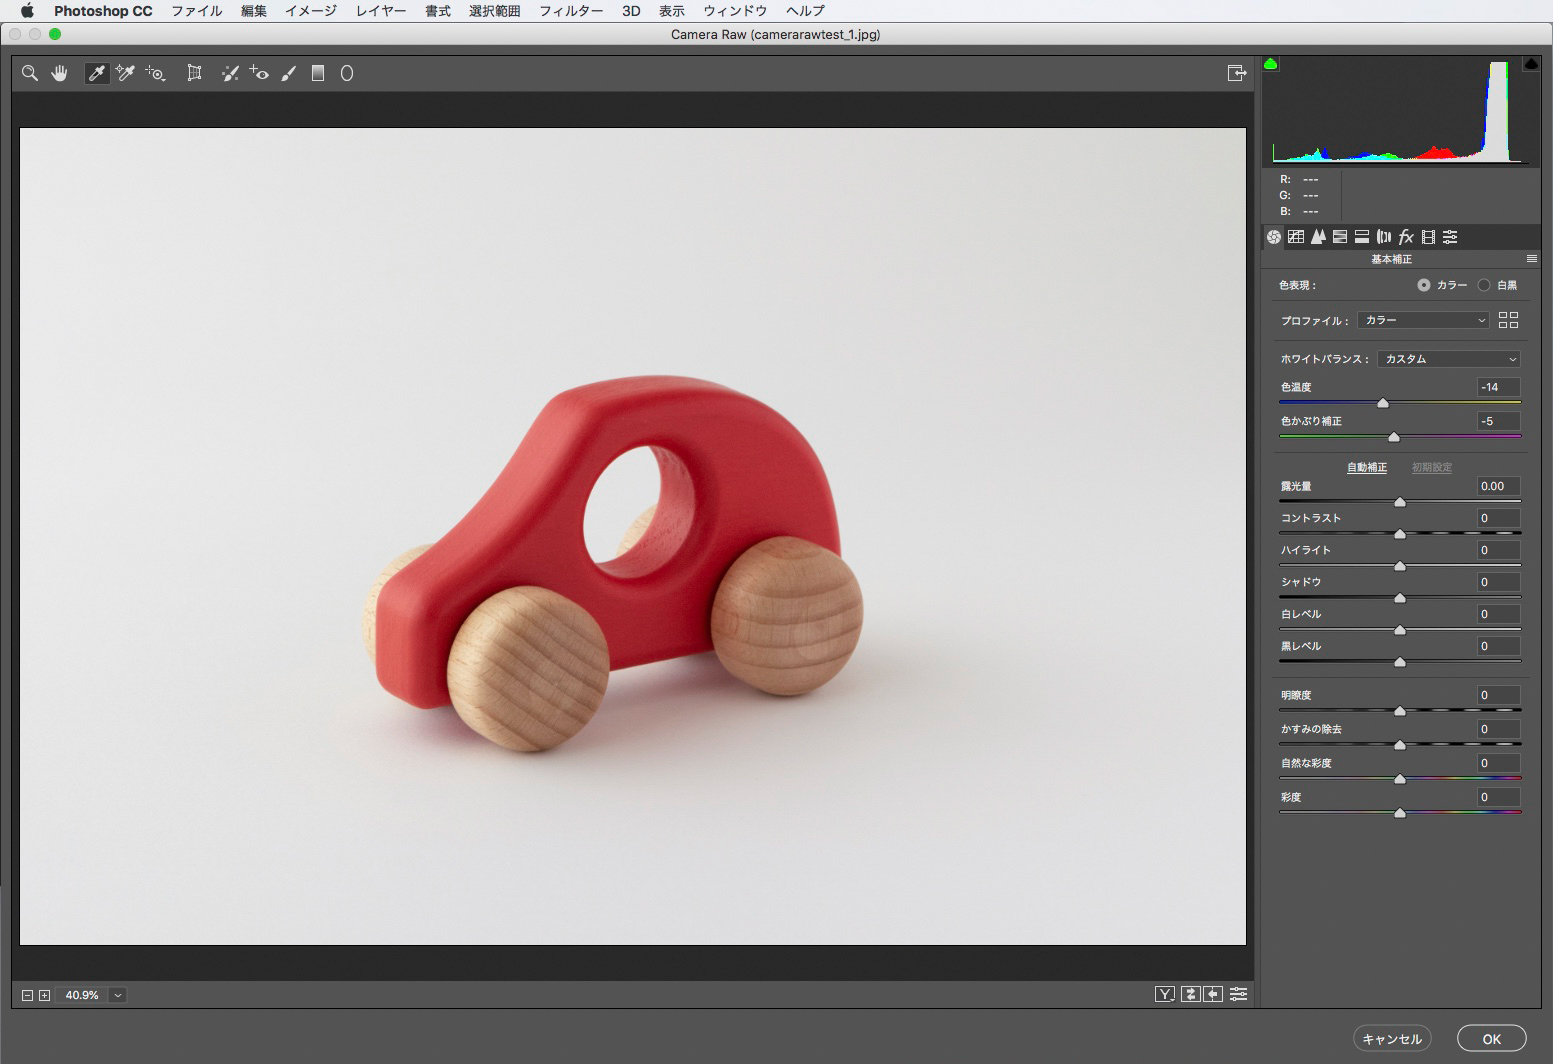The height and width of the screenshot is (1064, 1553).
Task: Click the 自動補正 link
Action: point(1366,467)
